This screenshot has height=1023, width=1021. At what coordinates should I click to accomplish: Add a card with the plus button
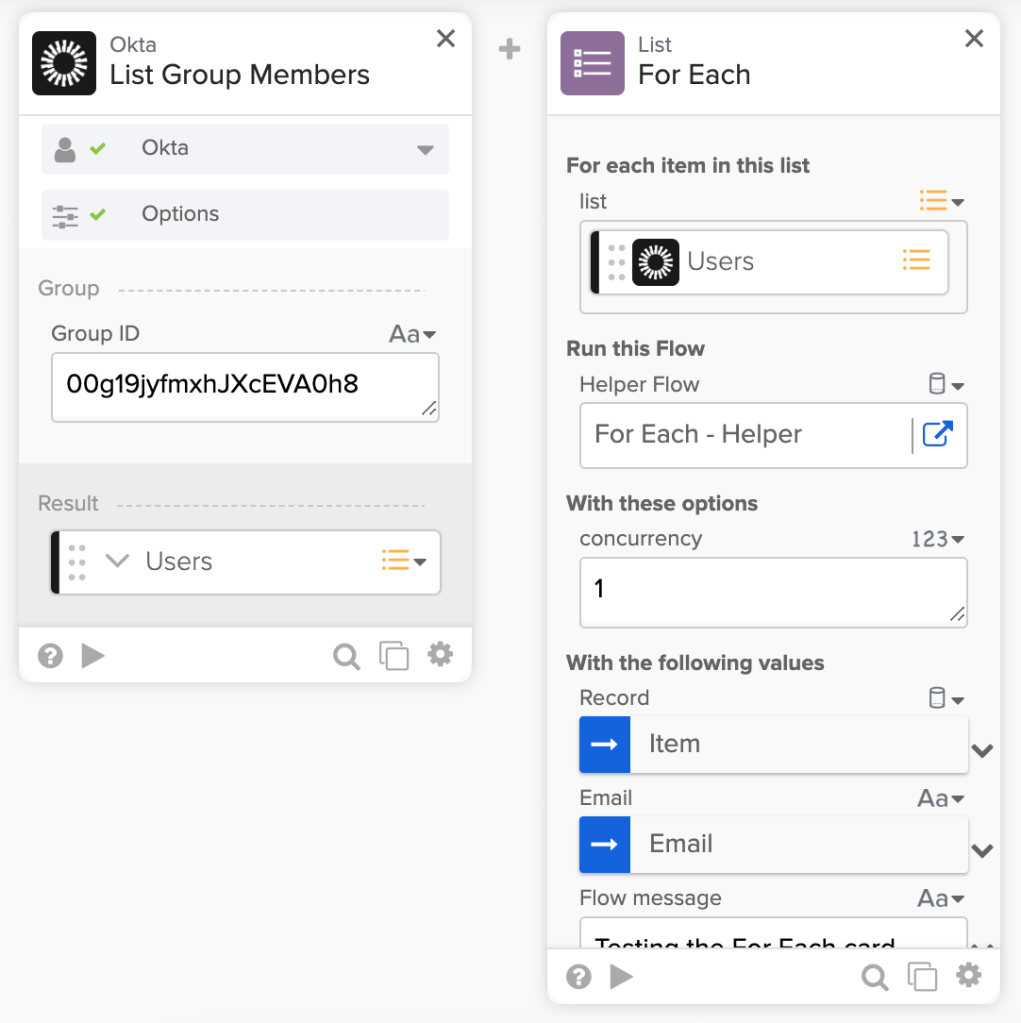click(x=510, y=49)
